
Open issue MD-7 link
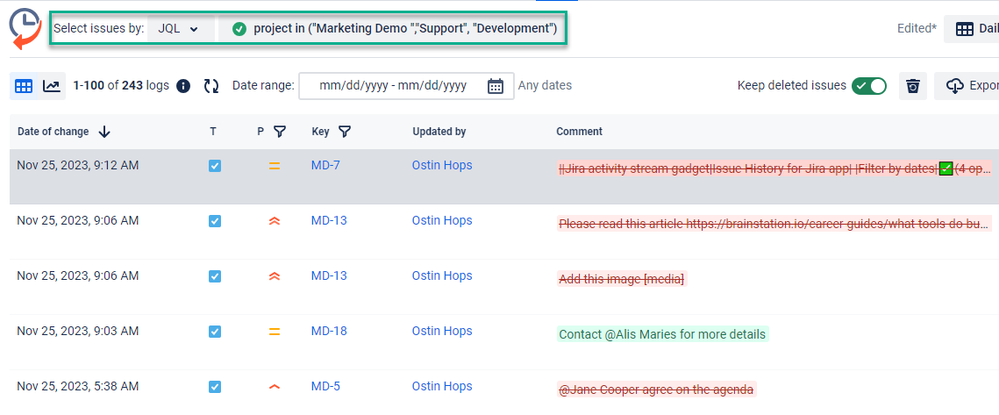click(x=326, y=165)
